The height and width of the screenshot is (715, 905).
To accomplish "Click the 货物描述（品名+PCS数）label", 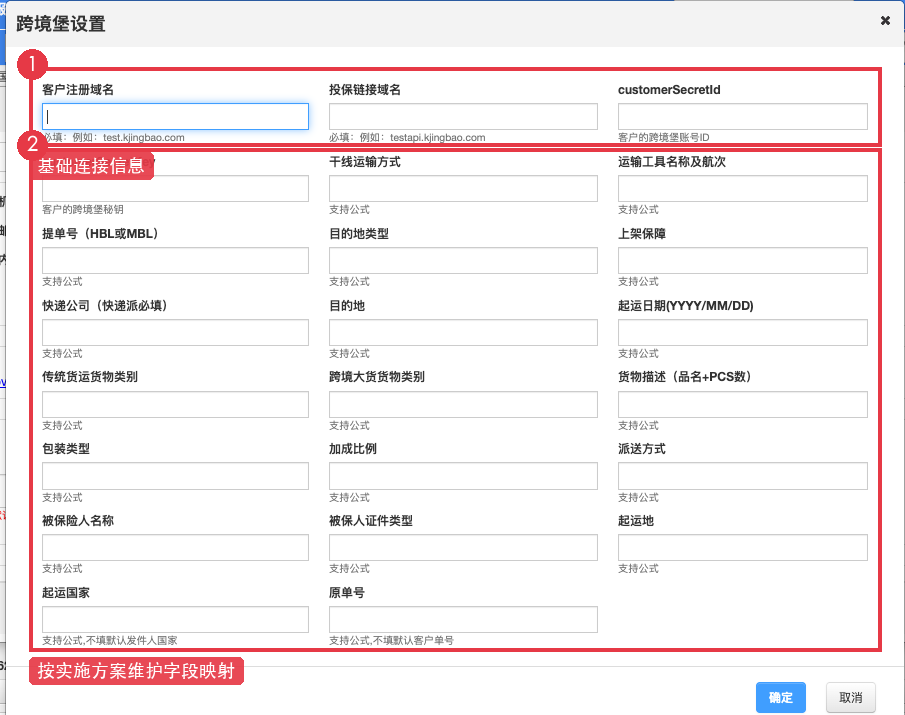I will (x=687, y=377).
